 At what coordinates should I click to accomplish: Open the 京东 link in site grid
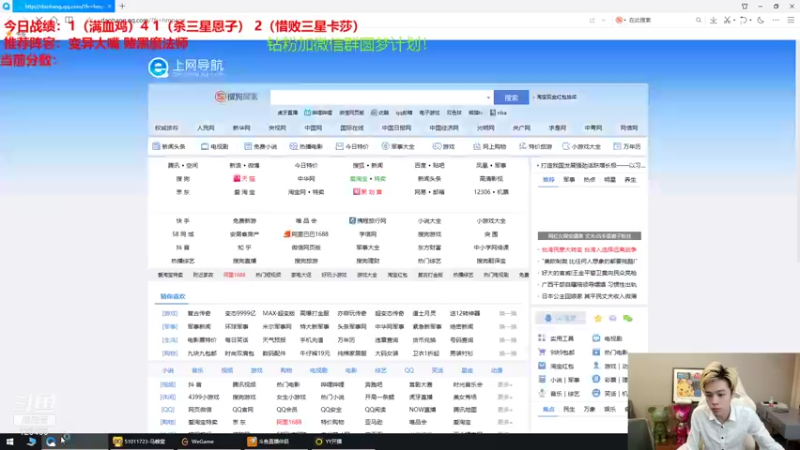(x=183, y=192)
